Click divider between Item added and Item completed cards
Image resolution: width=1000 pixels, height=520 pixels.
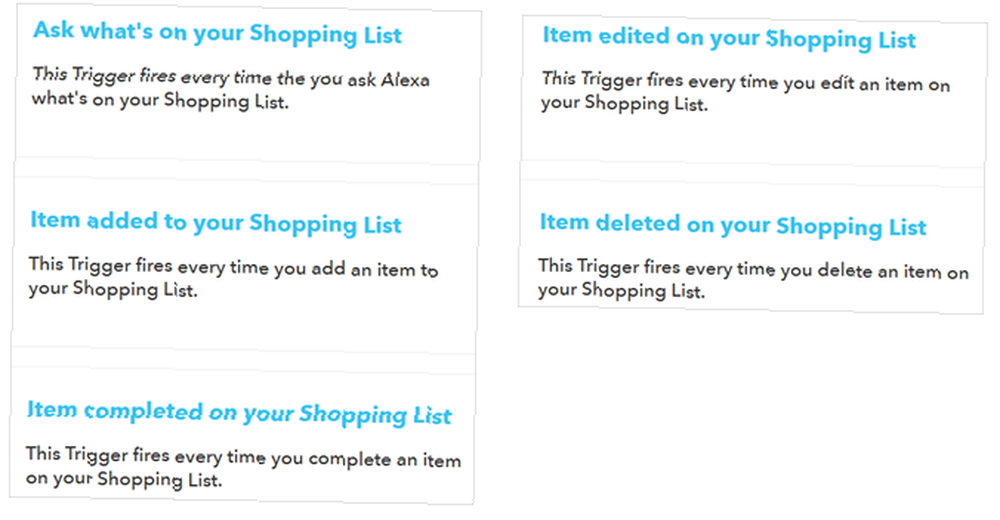click(243, 361)
